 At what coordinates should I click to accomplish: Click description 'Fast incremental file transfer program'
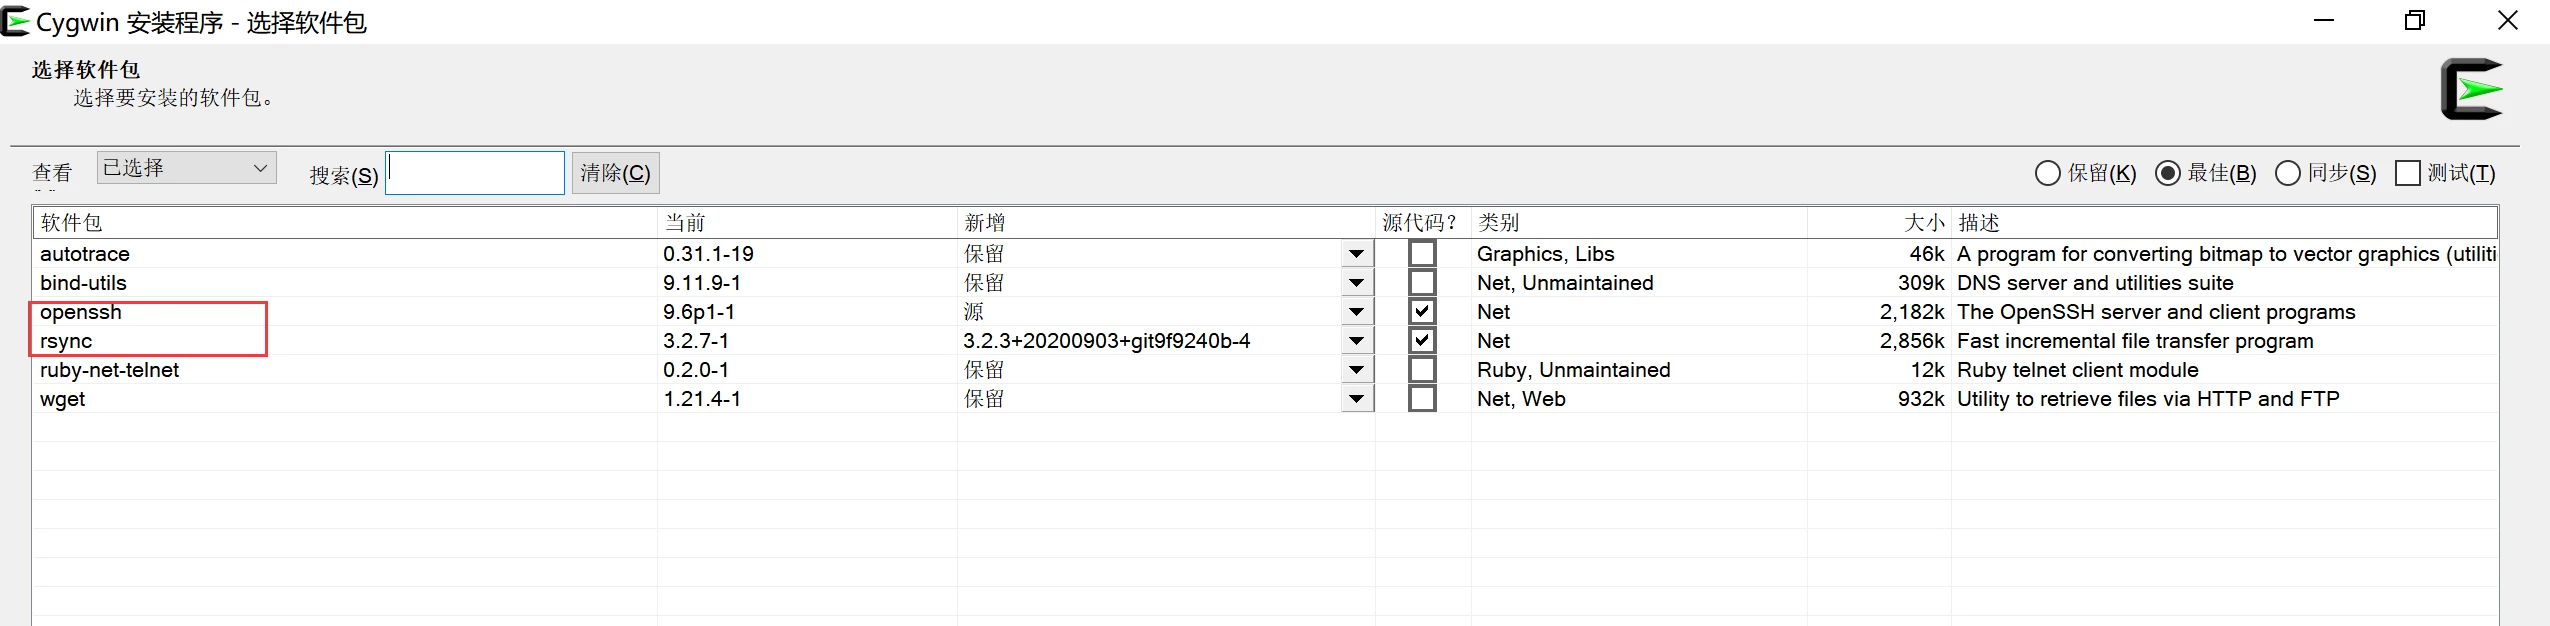2135,341
